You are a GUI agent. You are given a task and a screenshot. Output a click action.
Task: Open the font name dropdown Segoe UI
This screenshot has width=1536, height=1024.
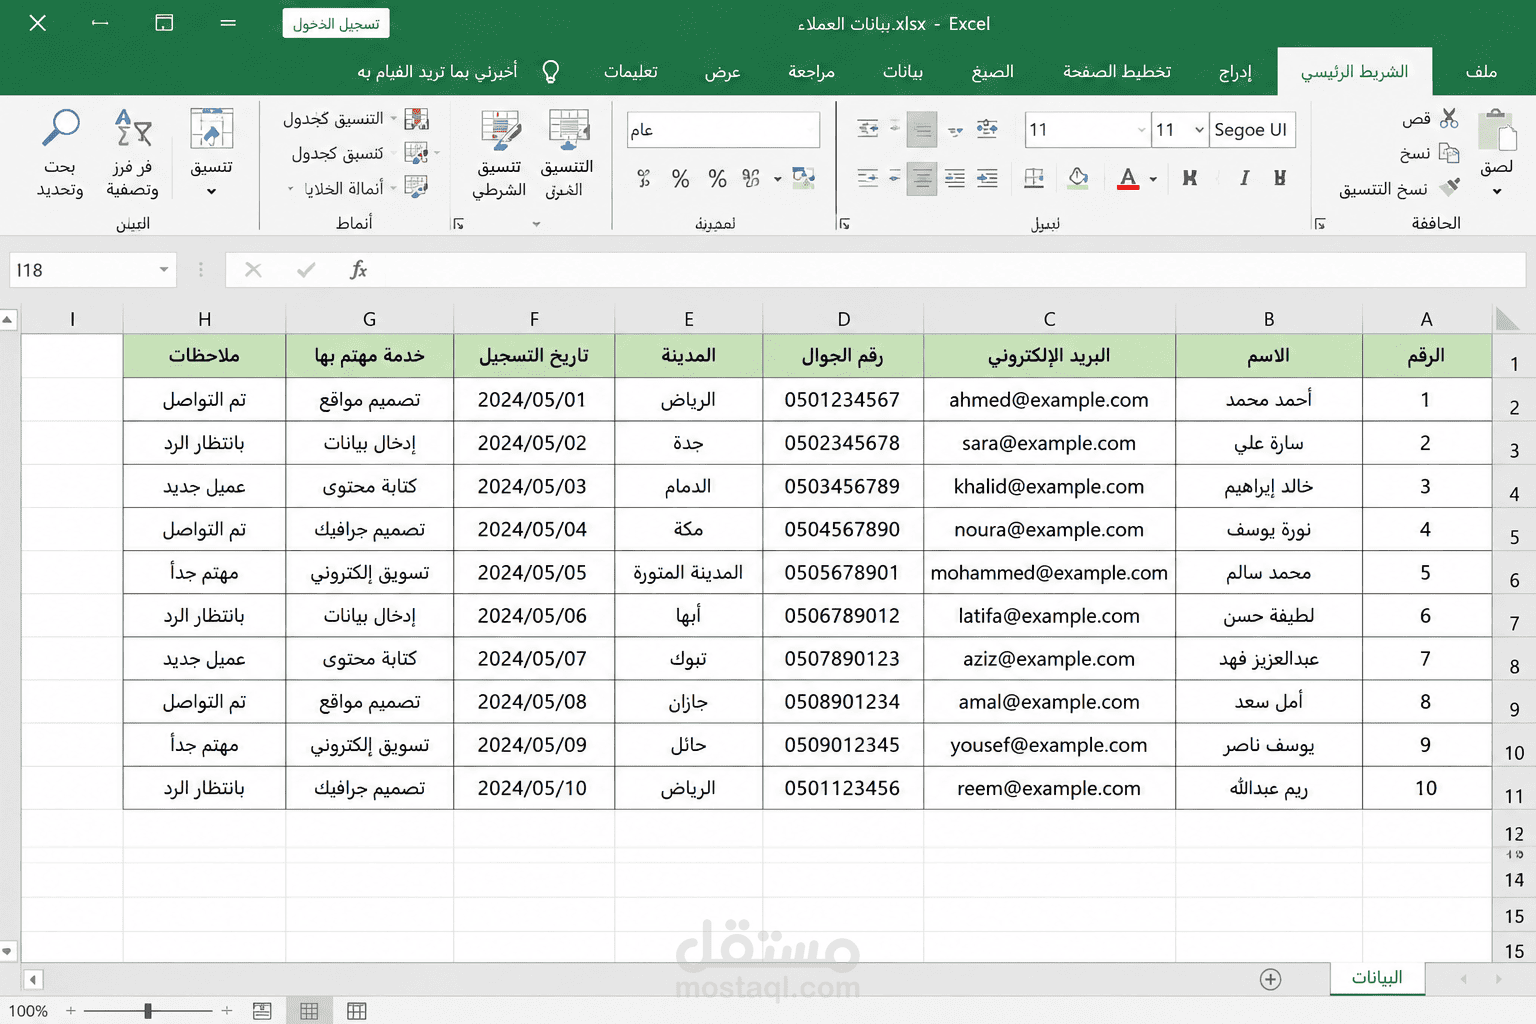(x=1252, y=130)
